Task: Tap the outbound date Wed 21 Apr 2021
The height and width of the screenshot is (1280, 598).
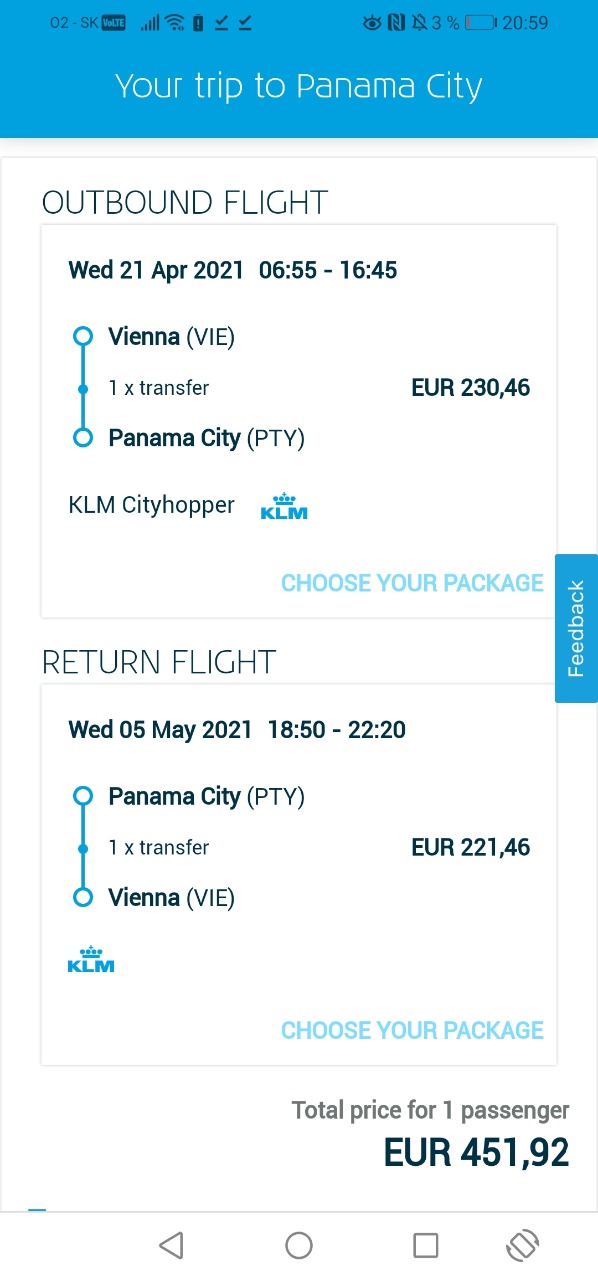Action: point(156,270)
